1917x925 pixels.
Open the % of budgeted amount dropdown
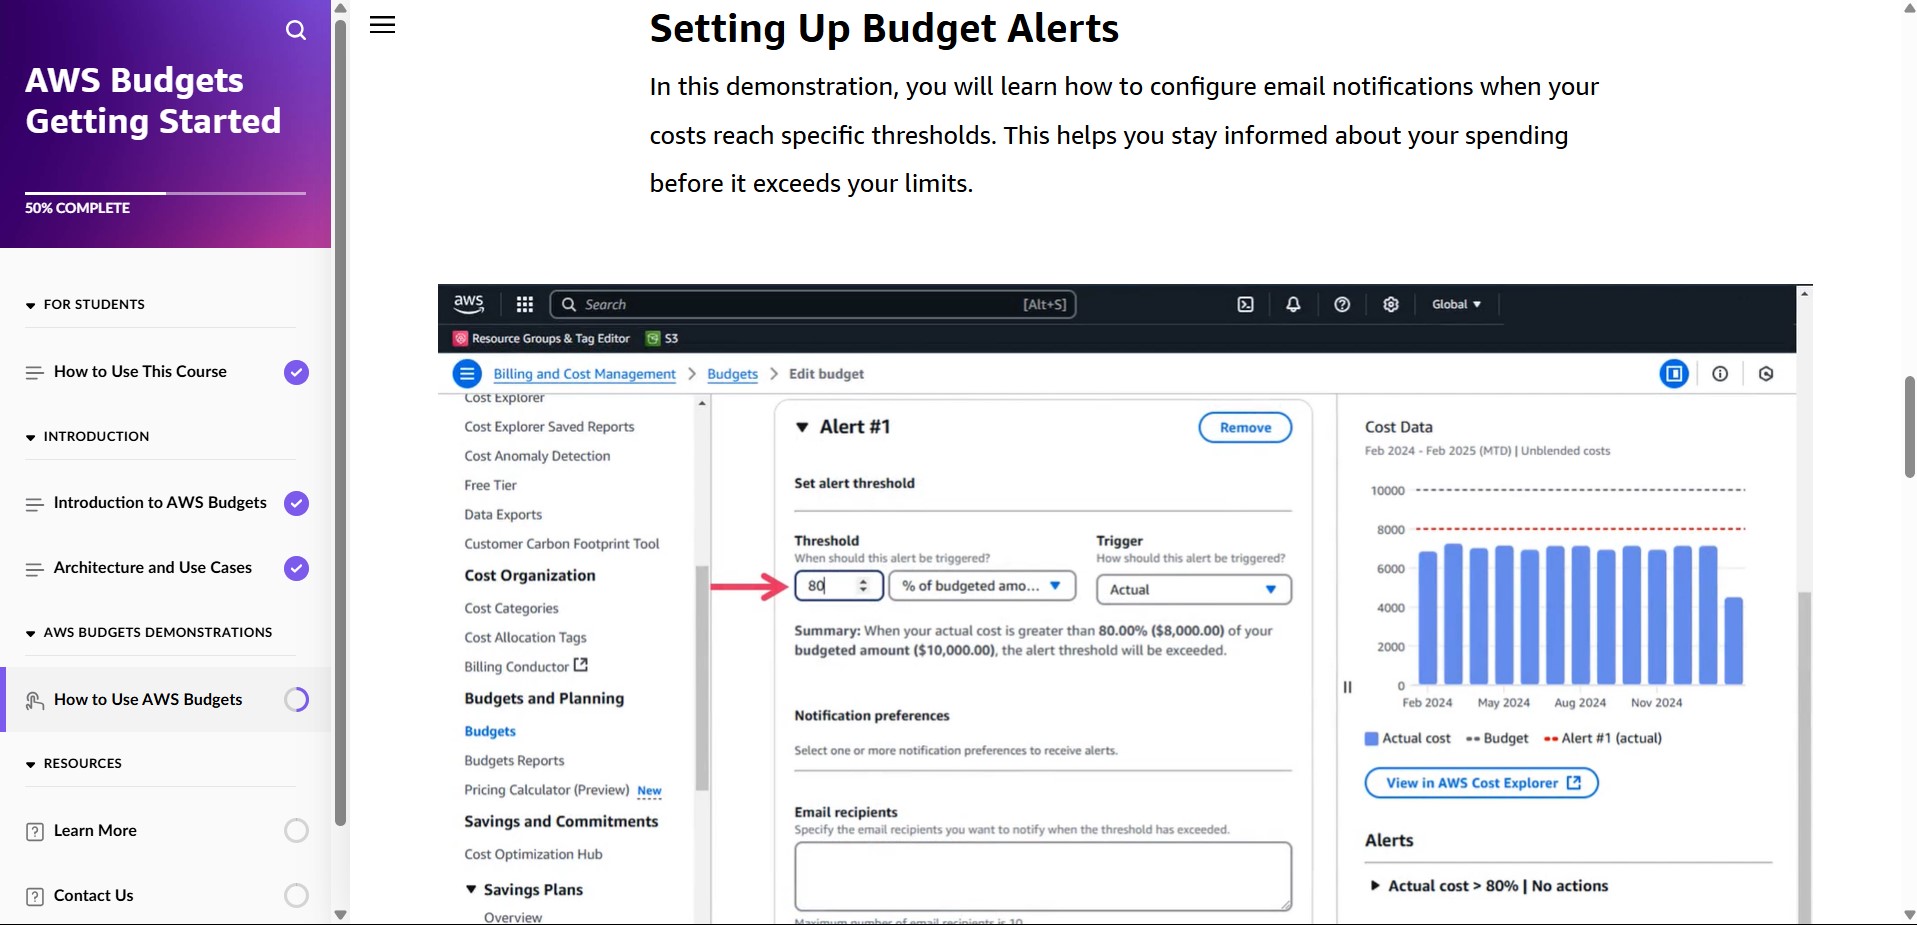982,586
